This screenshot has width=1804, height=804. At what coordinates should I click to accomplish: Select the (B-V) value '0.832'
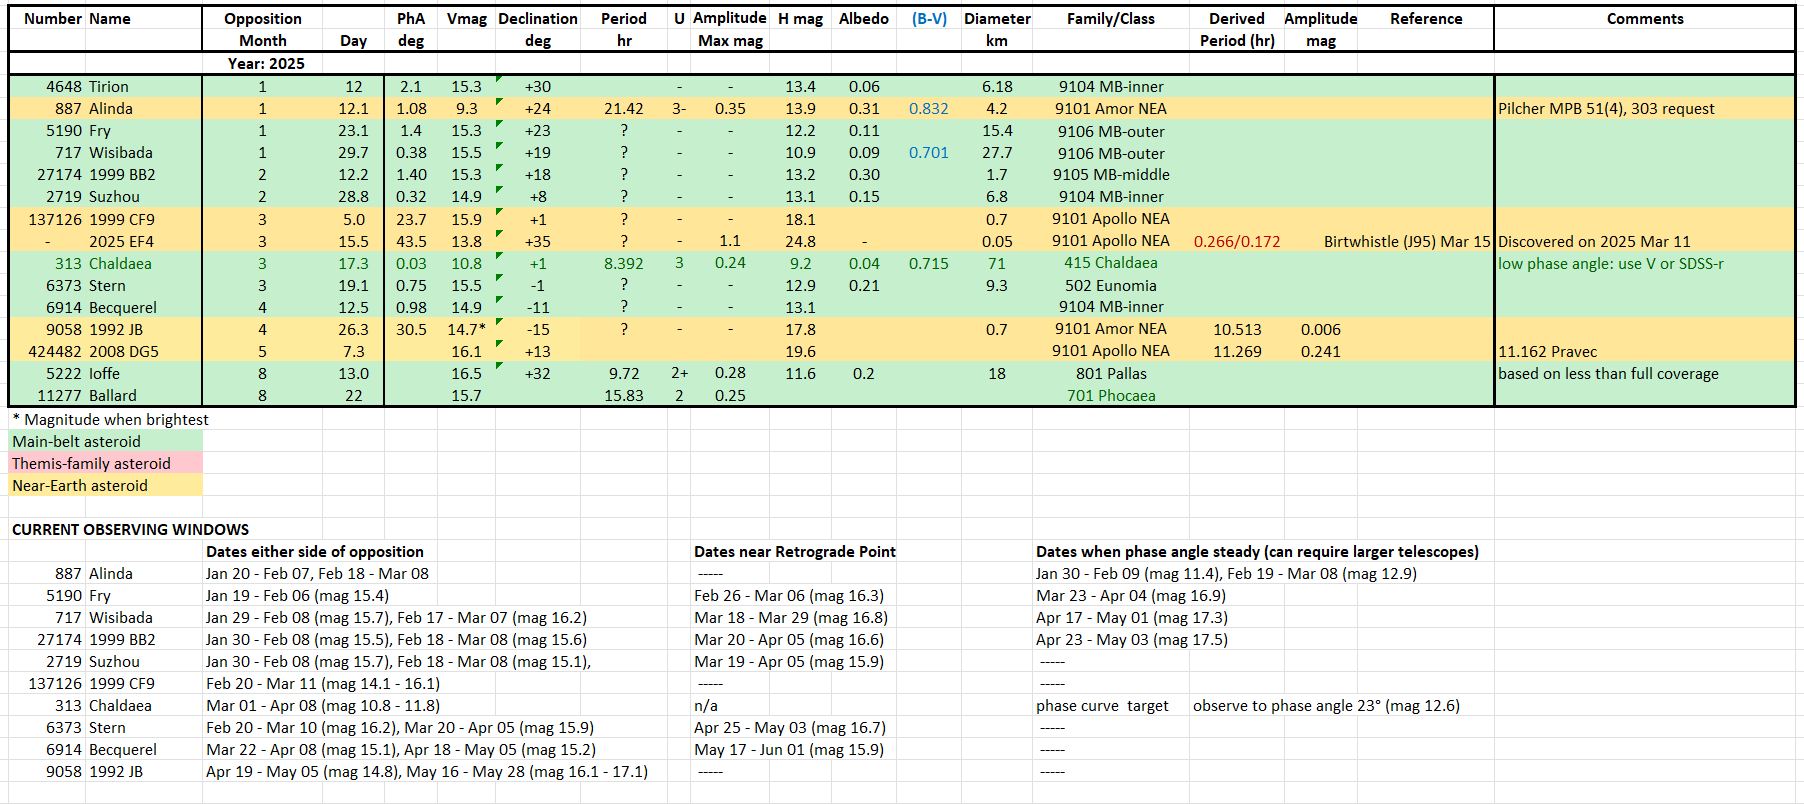[929, 109]
